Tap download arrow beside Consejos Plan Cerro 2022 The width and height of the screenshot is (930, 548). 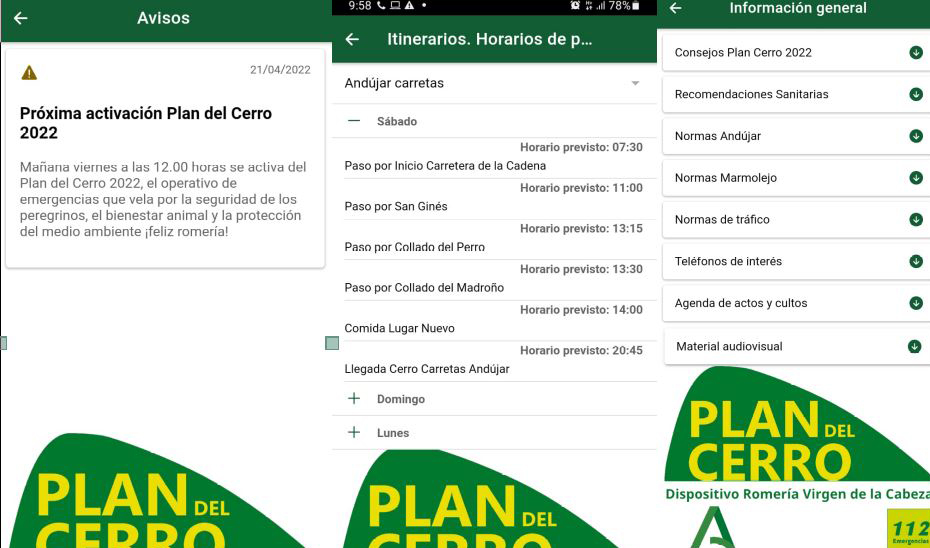(x=914, y=53)
